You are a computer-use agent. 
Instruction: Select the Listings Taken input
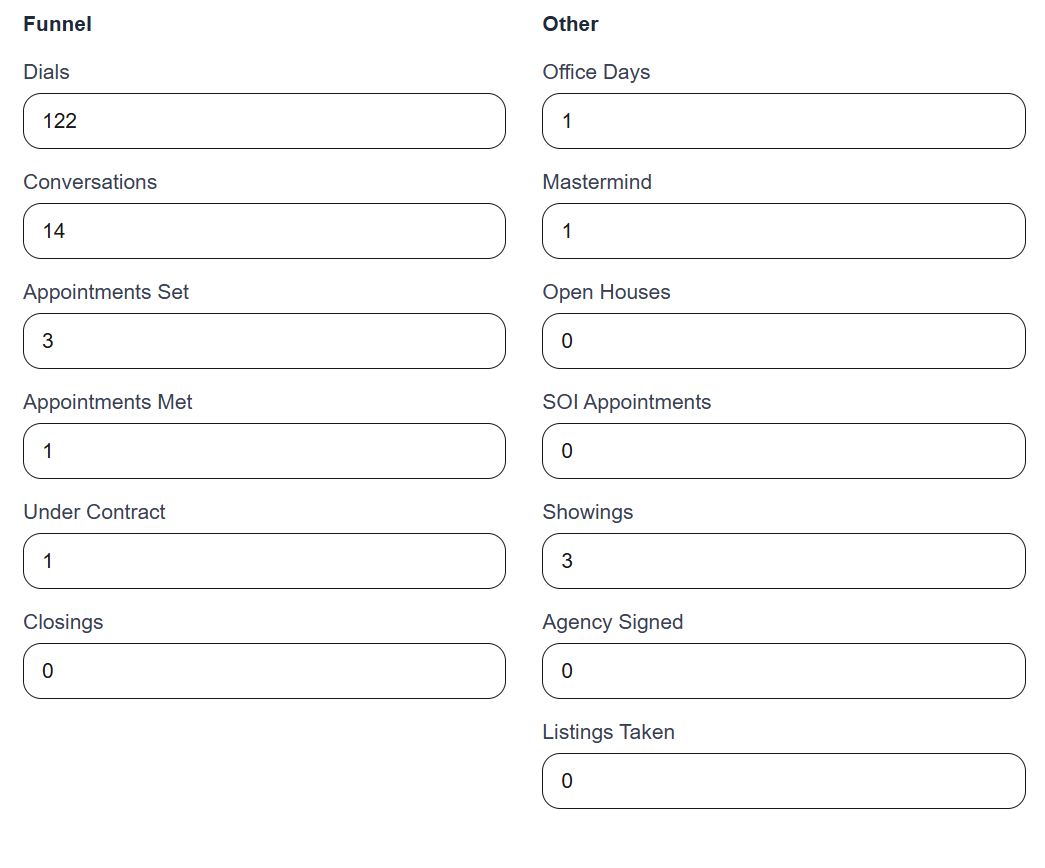click(784, 781)
